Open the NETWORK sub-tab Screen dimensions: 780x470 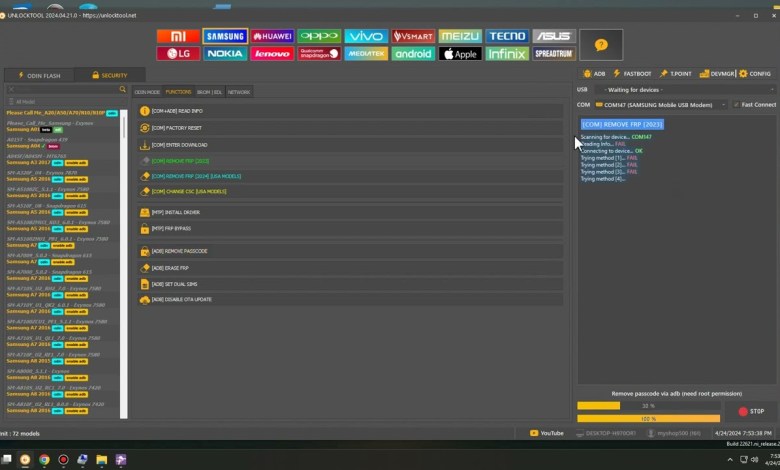point(239,92)
